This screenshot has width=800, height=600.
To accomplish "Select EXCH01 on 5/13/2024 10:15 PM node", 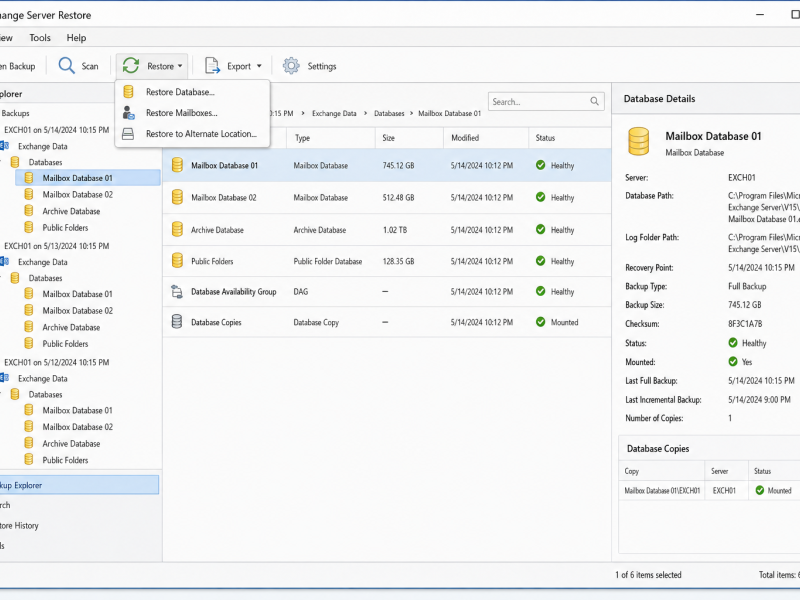I will tap(57, 246).
